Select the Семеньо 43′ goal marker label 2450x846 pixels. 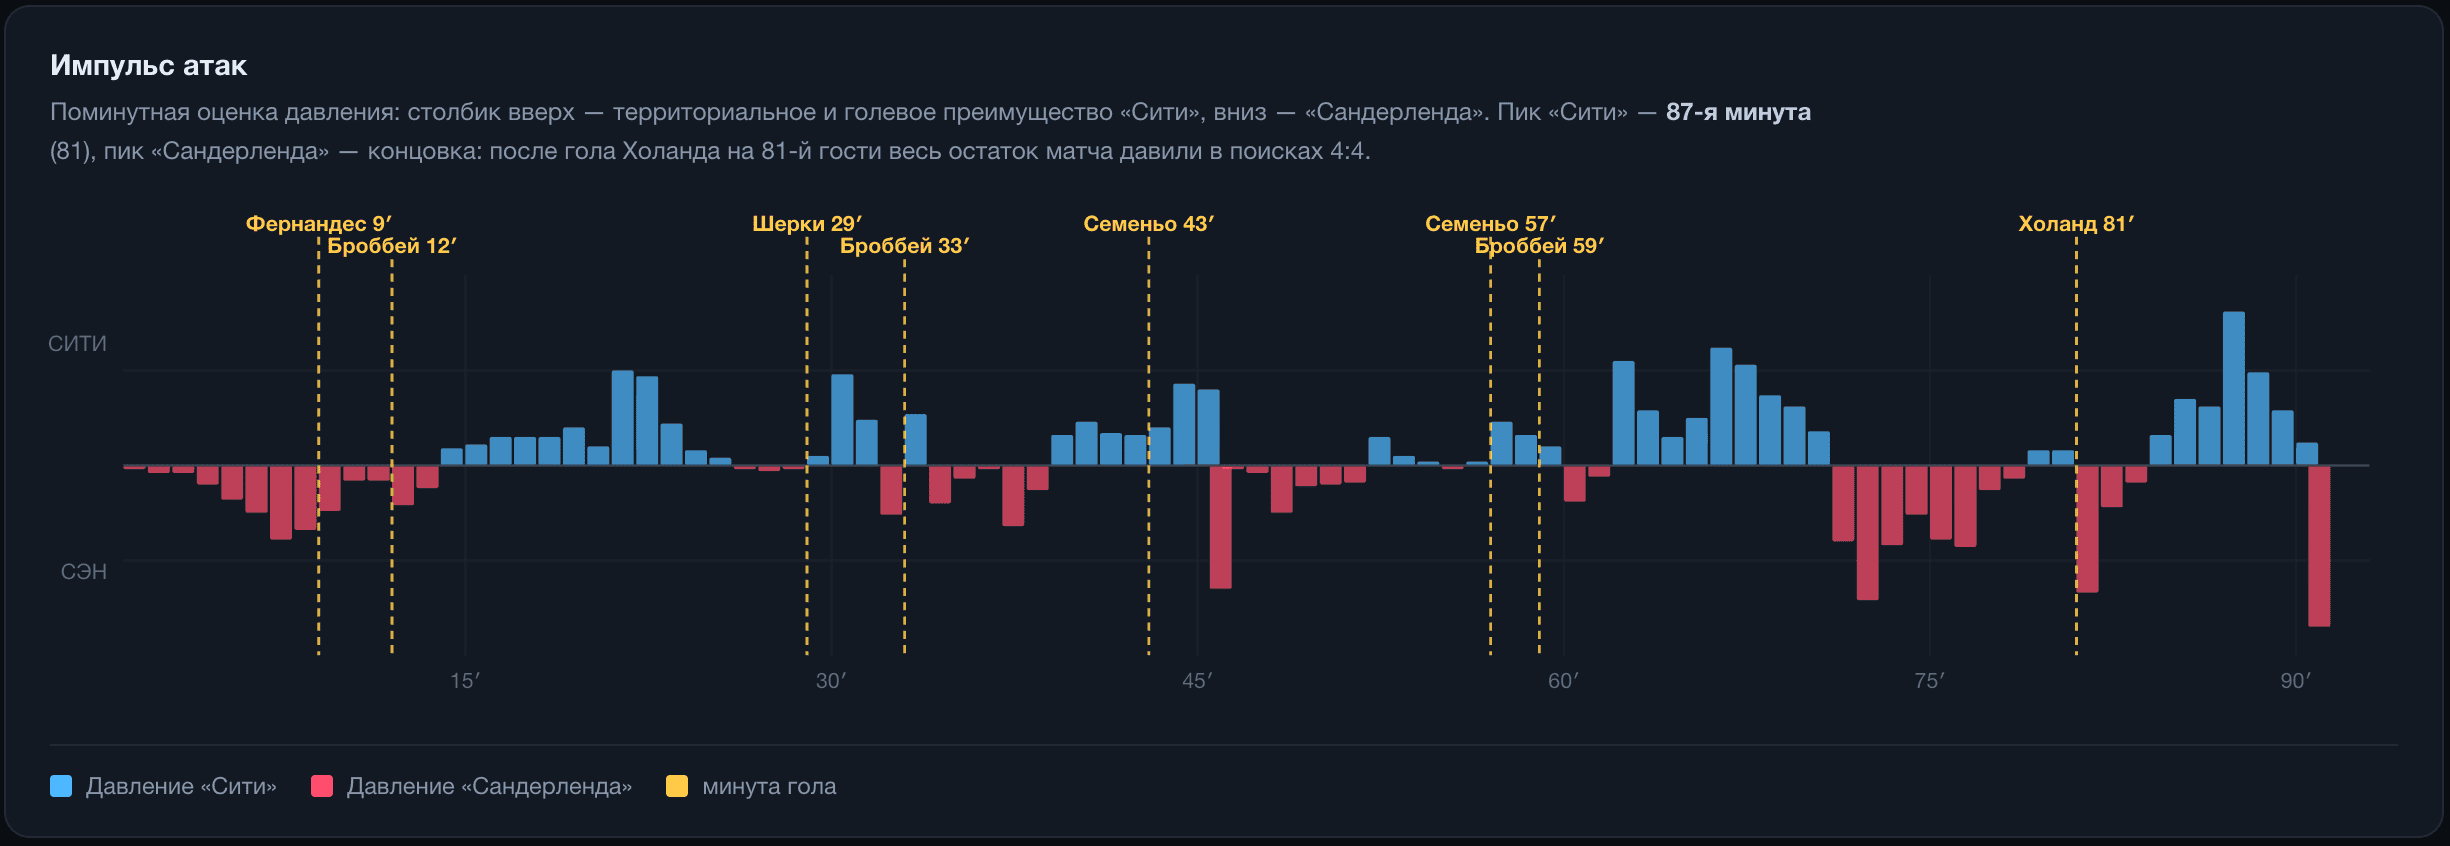[x=1149, y=223]
